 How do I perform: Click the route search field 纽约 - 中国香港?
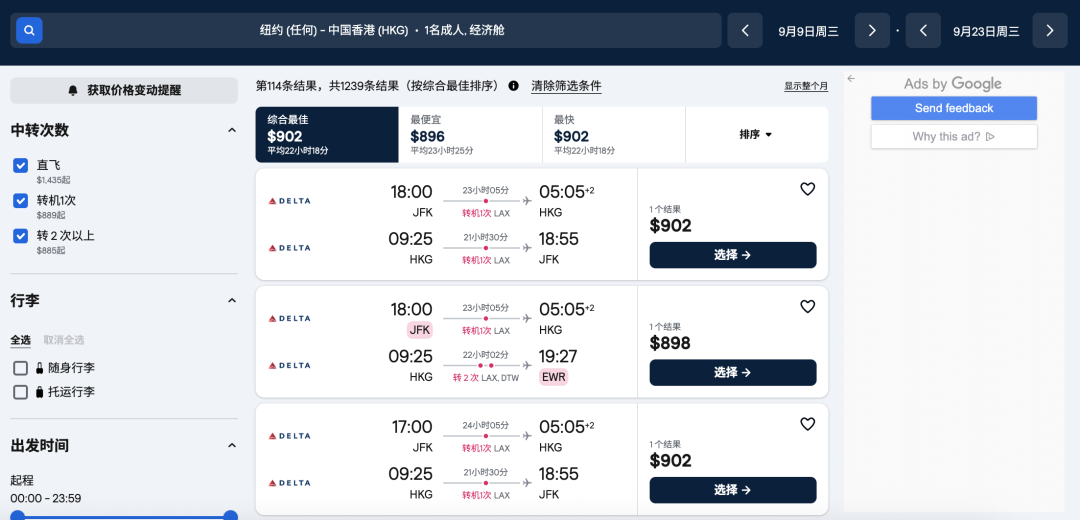pyautogui.click(x=382, y=31)
